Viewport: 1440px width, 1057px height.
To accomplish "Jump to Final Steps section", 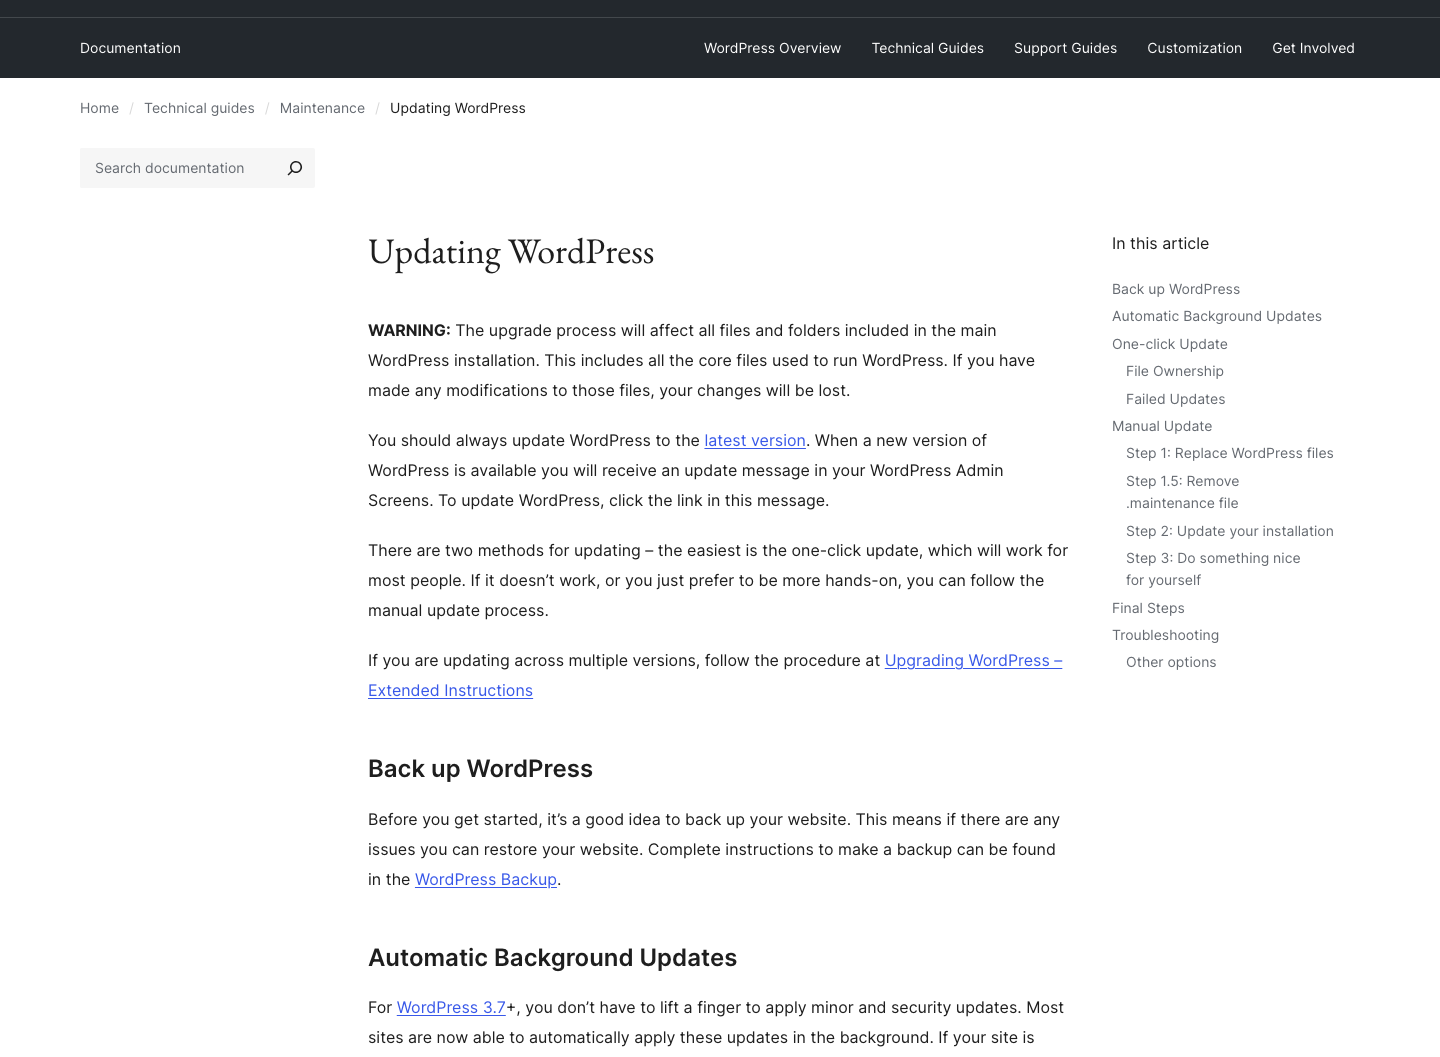I will tap(1148, 608).
